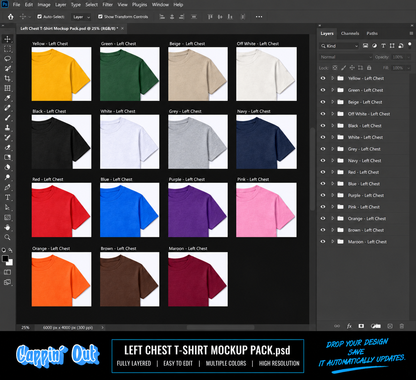This screenshot has width=416, height=380.
Task: Filter layers by pixel layer icon
Action: [x=365, y=46]
